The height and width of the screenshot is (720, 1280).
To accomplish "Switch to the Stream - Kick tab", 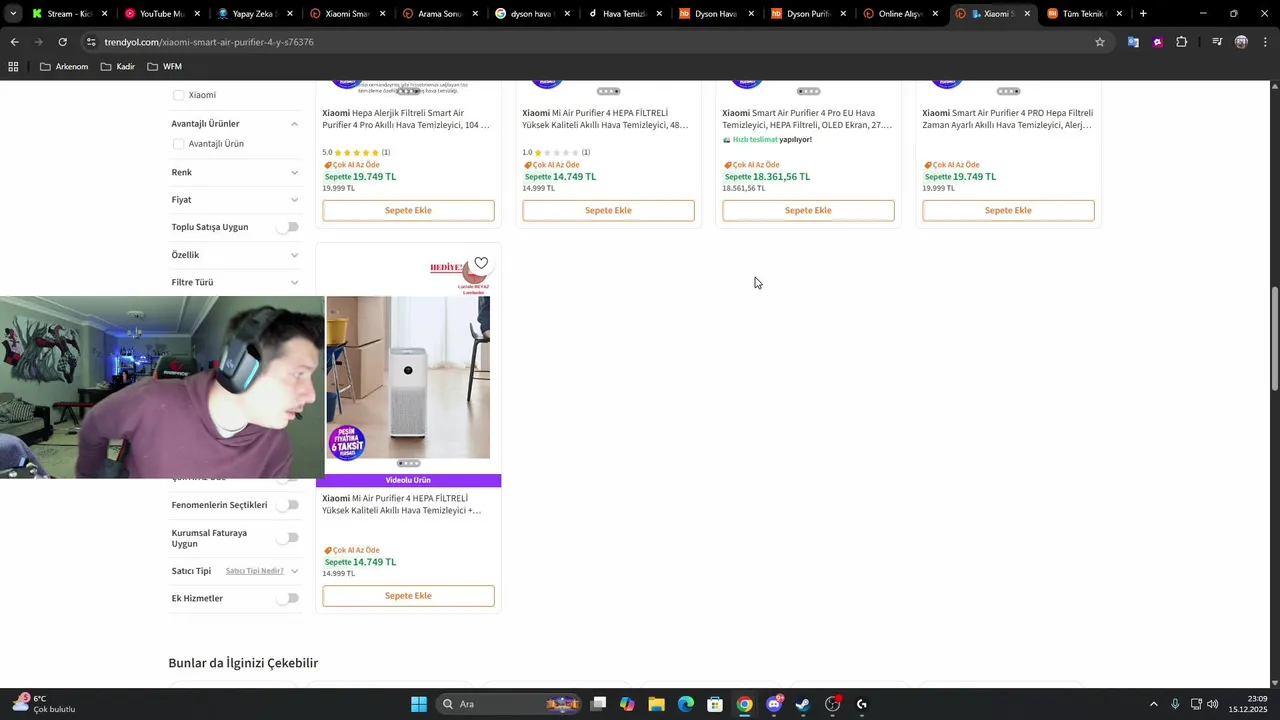I will pyautogui.click(x=68, y=14).
